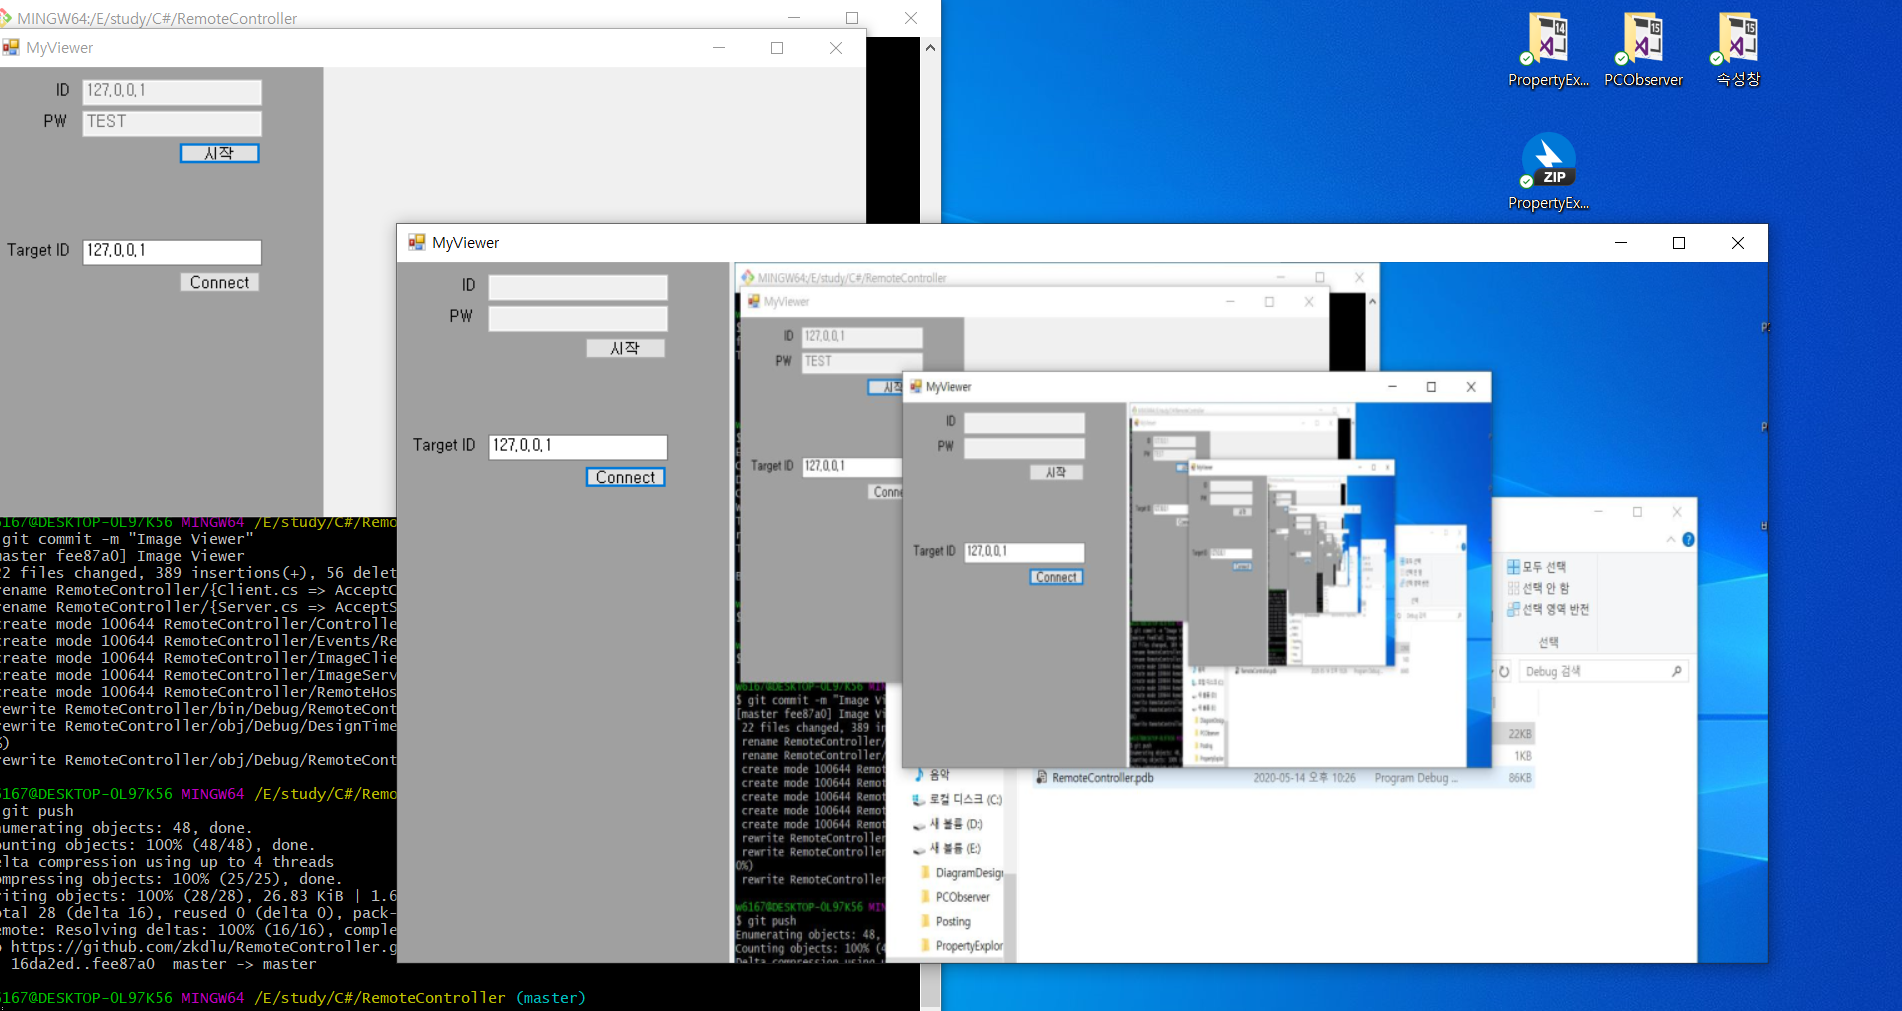Open the 속성창 desktop shortcut

point(1738,50)
